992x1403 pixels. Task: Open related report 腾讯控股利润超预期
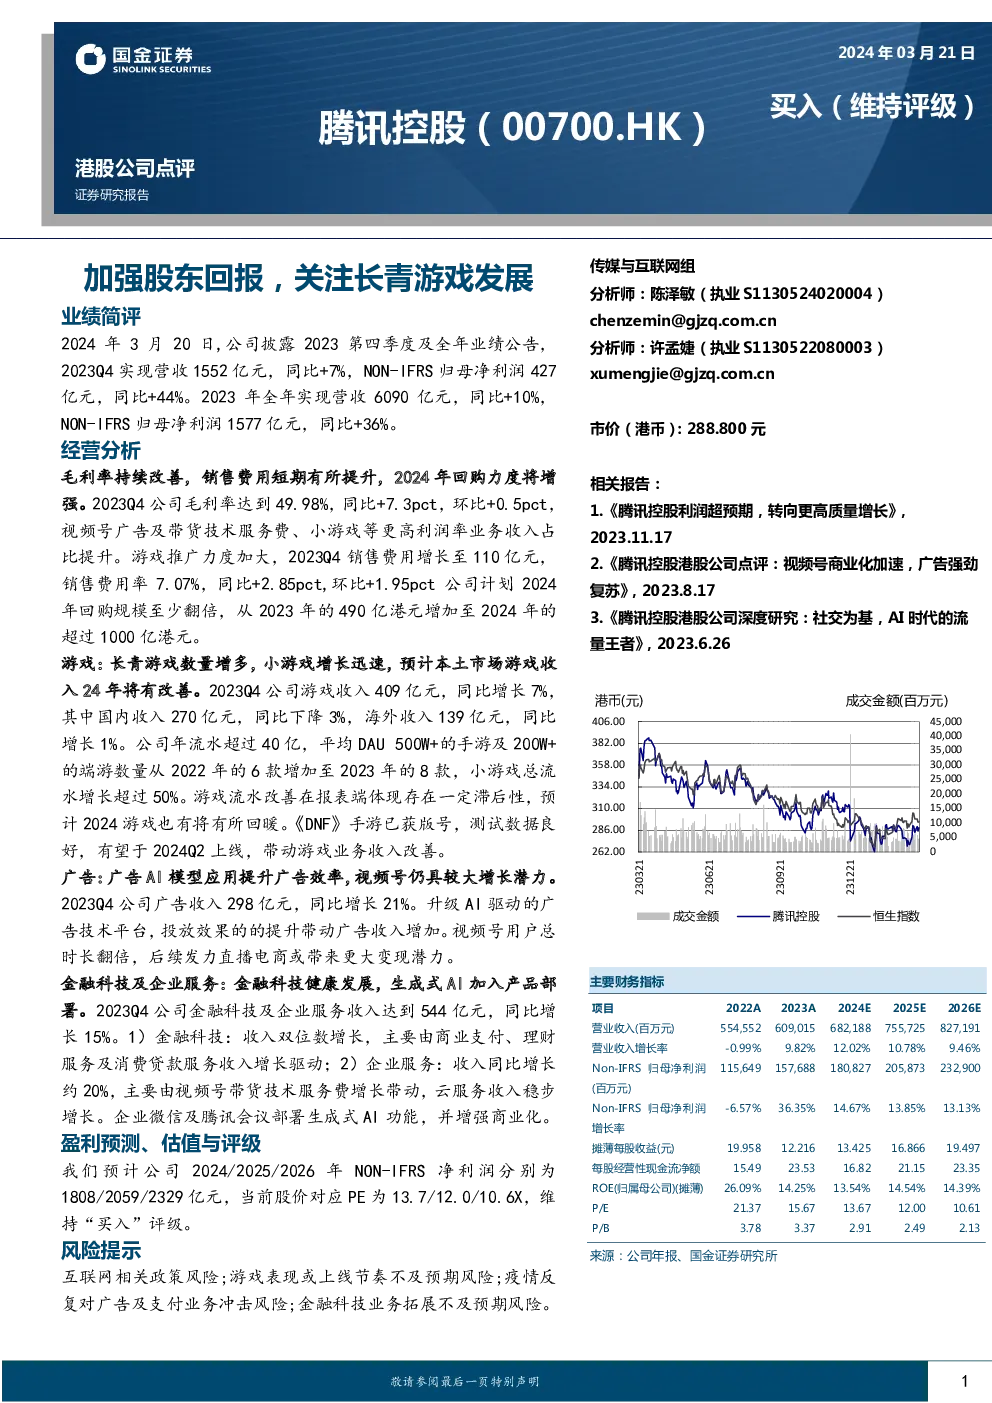748,523
